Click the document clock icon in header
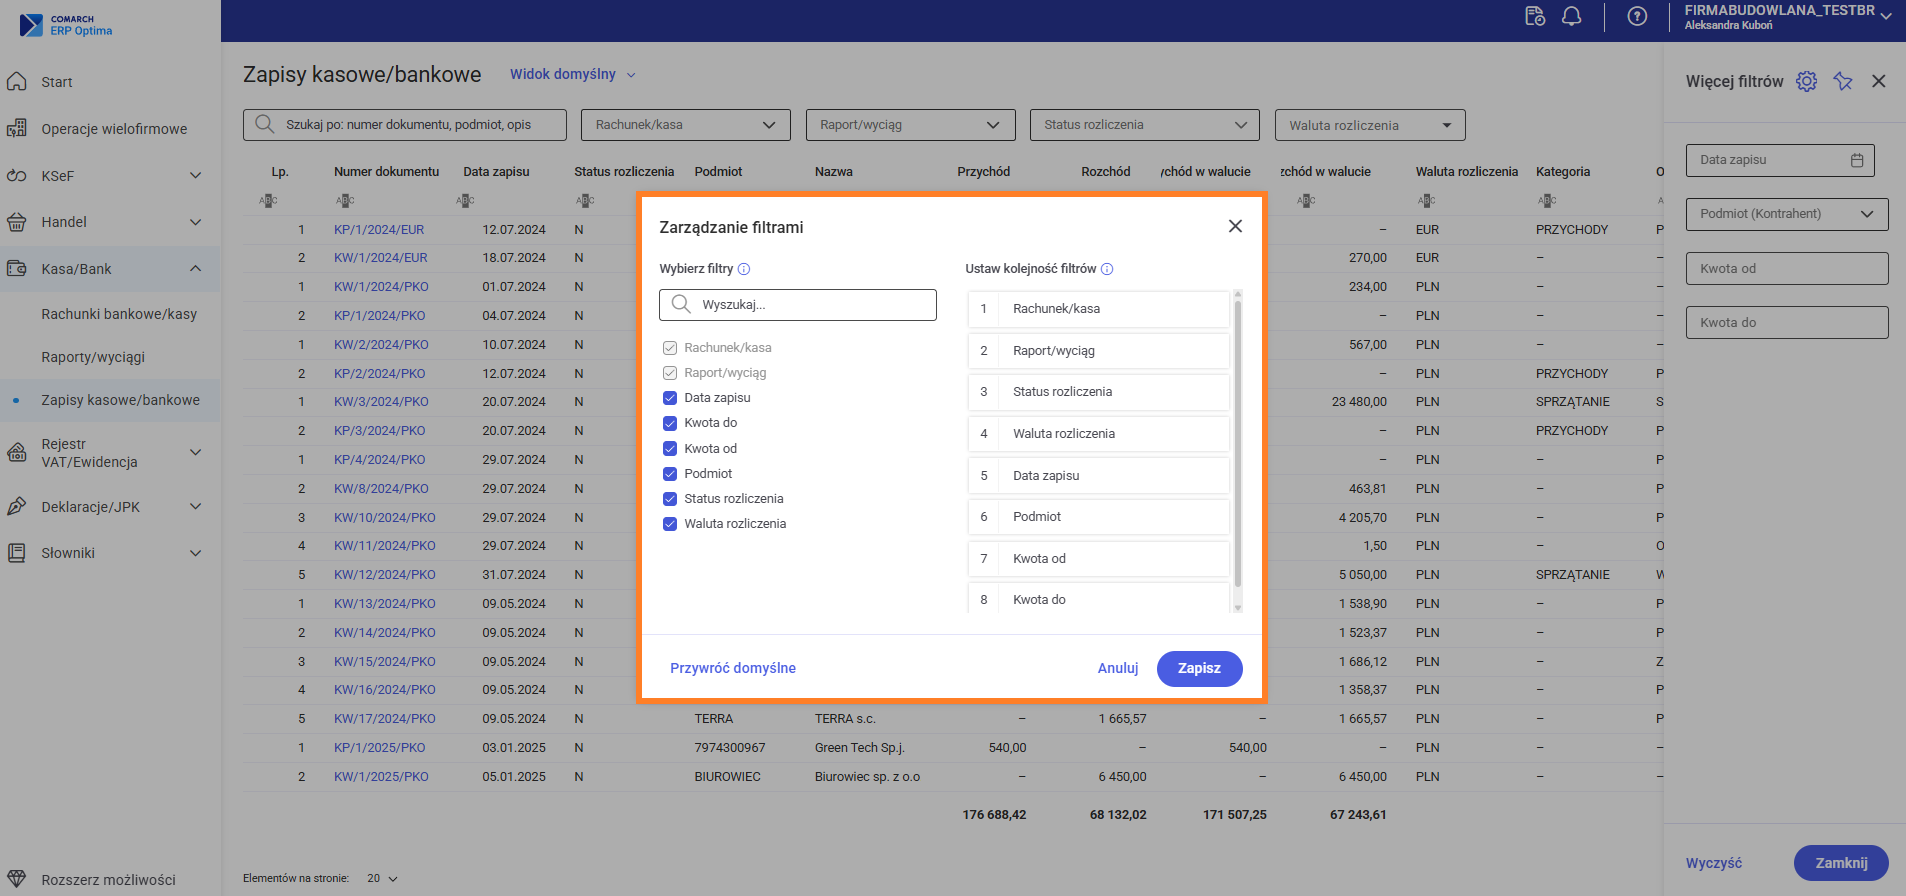The width and height of the screenshot is (1906, 896). tap(1534, 16)
